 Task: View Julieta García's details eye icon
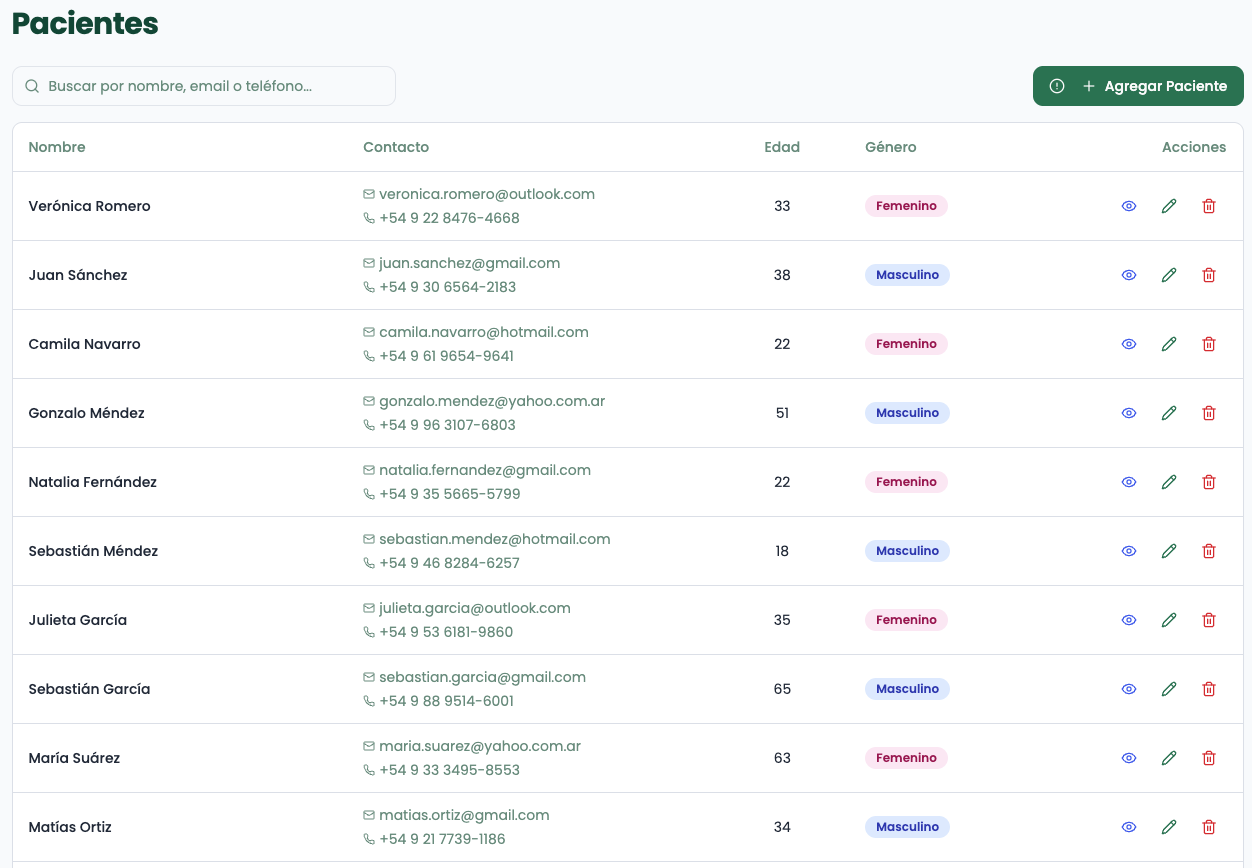(x=1129, y=620)
